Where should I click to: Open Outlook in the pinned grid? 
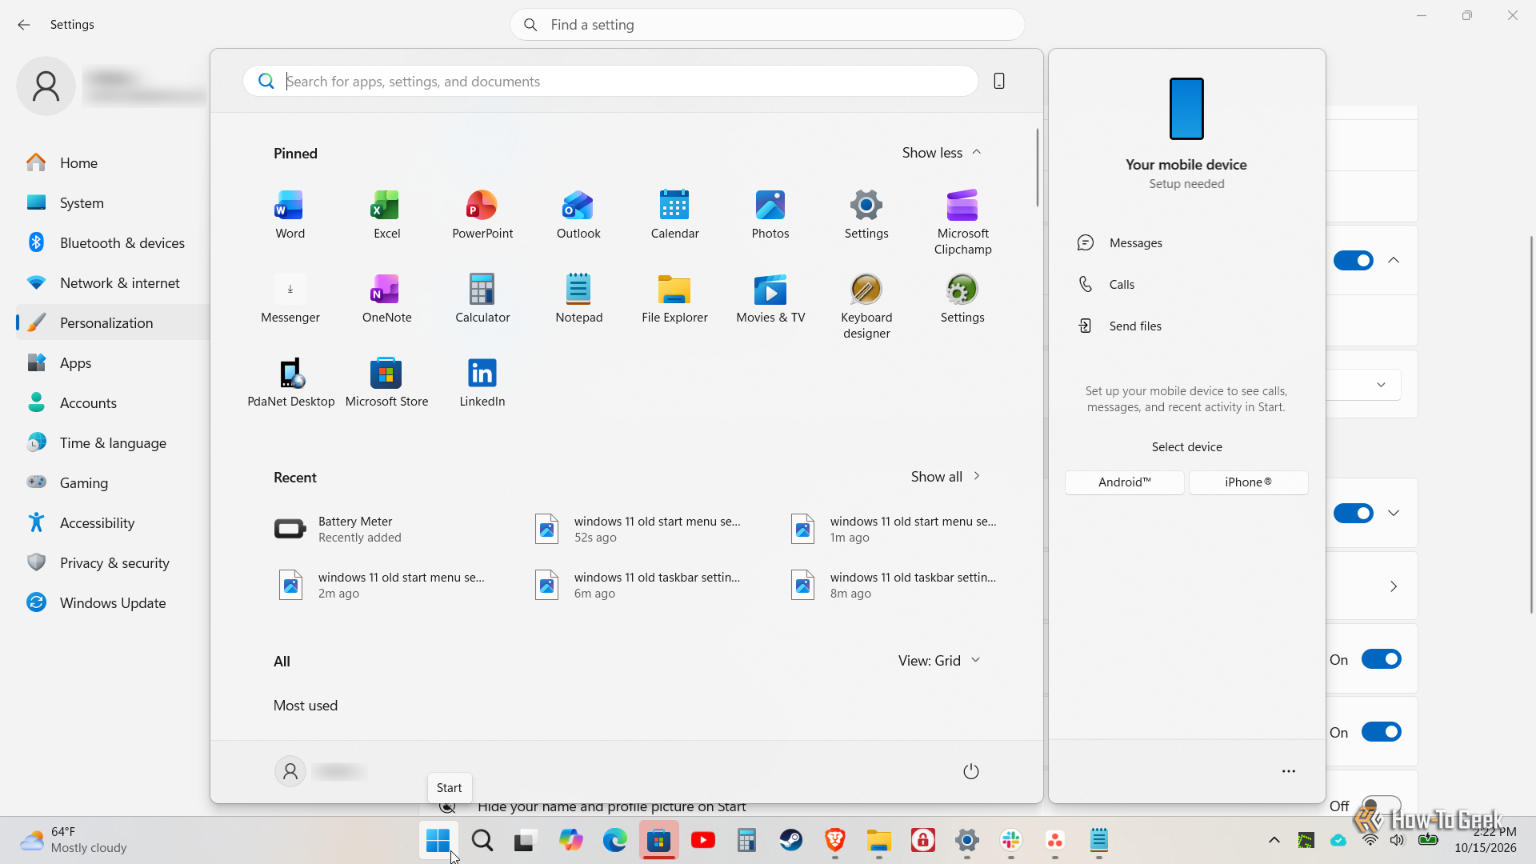coord(578,214)
